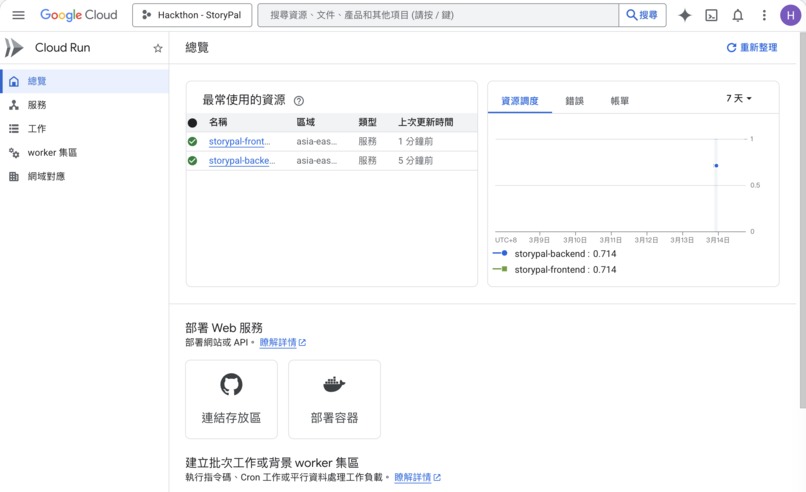This screenshot has height=492, width=806.
Task: Open worker 集區 in the sidebar
Action: click(84, 153)
